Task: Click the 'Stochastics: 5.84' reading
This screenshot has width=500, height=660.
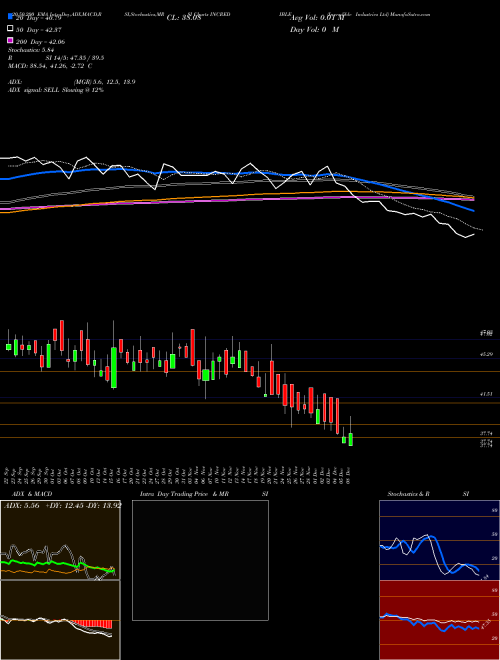Action: click(x=32, y=50)
